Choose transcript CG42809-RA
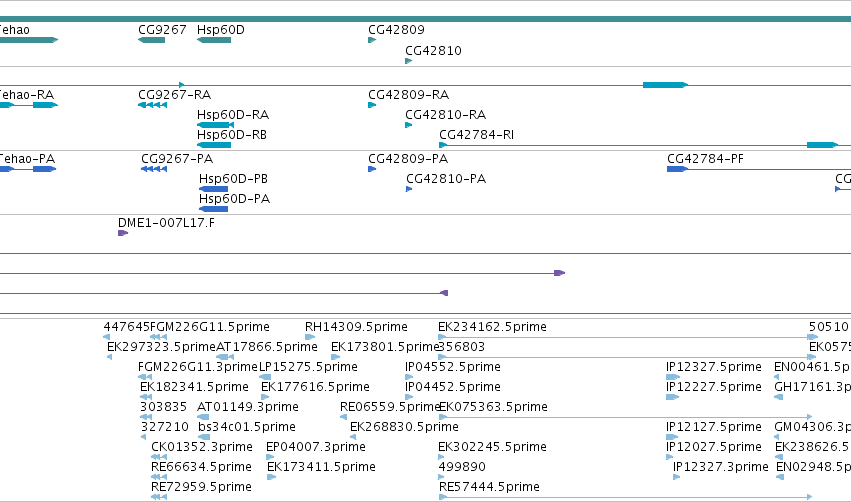The width and height of the screenshot is (851, 502). tap(409, 94)
